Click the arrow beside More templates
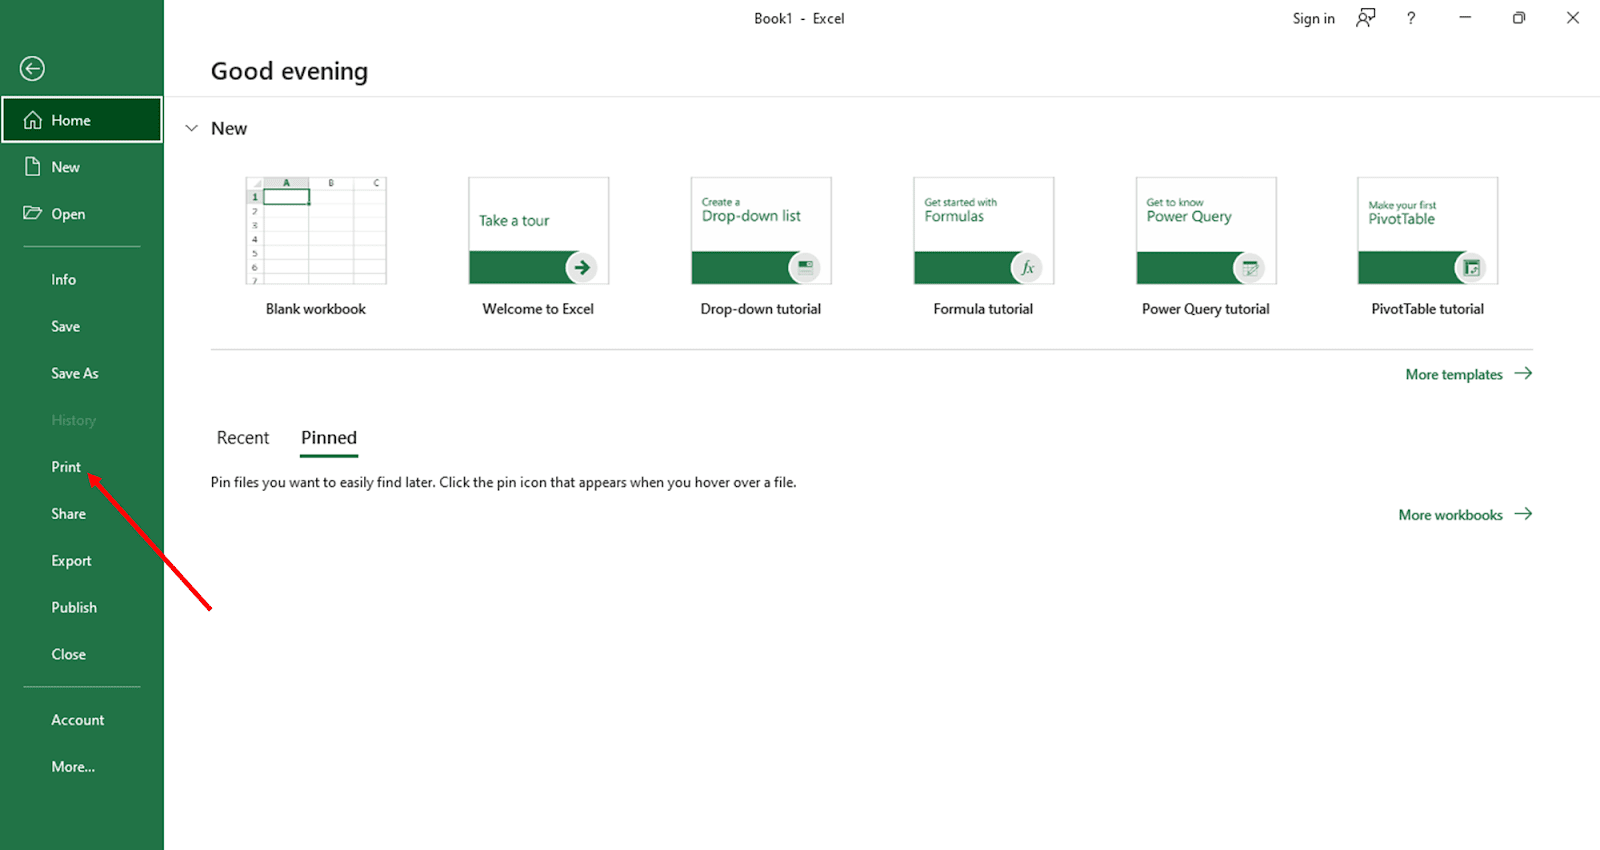This screenshot has width=1600, height=850. click(1523, 373)
